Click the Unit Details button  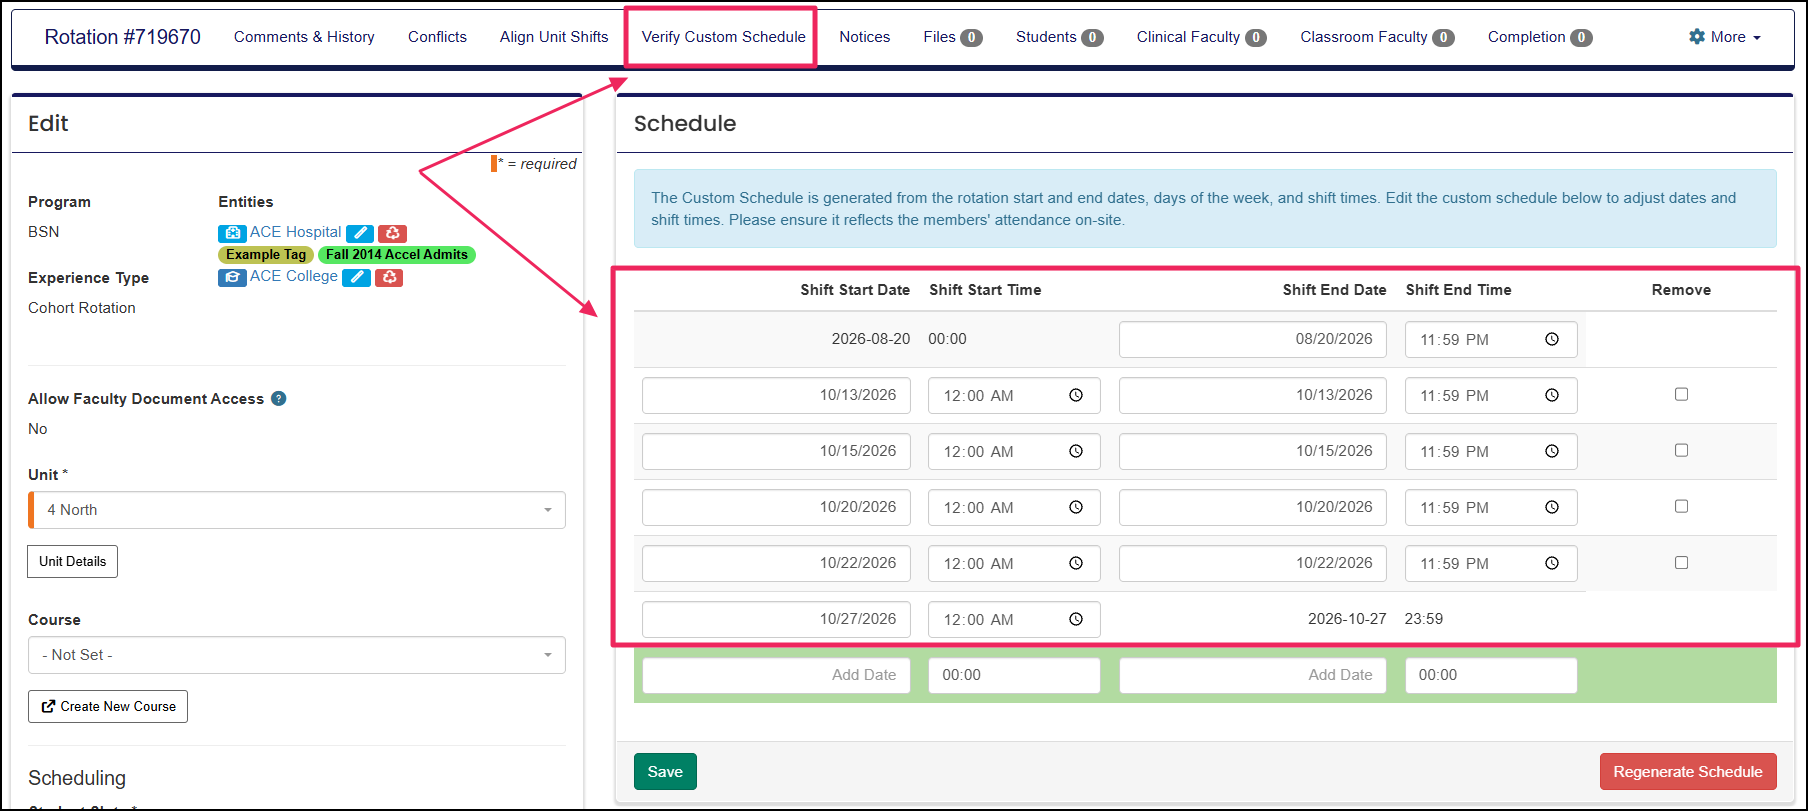[x=72, y=561]
